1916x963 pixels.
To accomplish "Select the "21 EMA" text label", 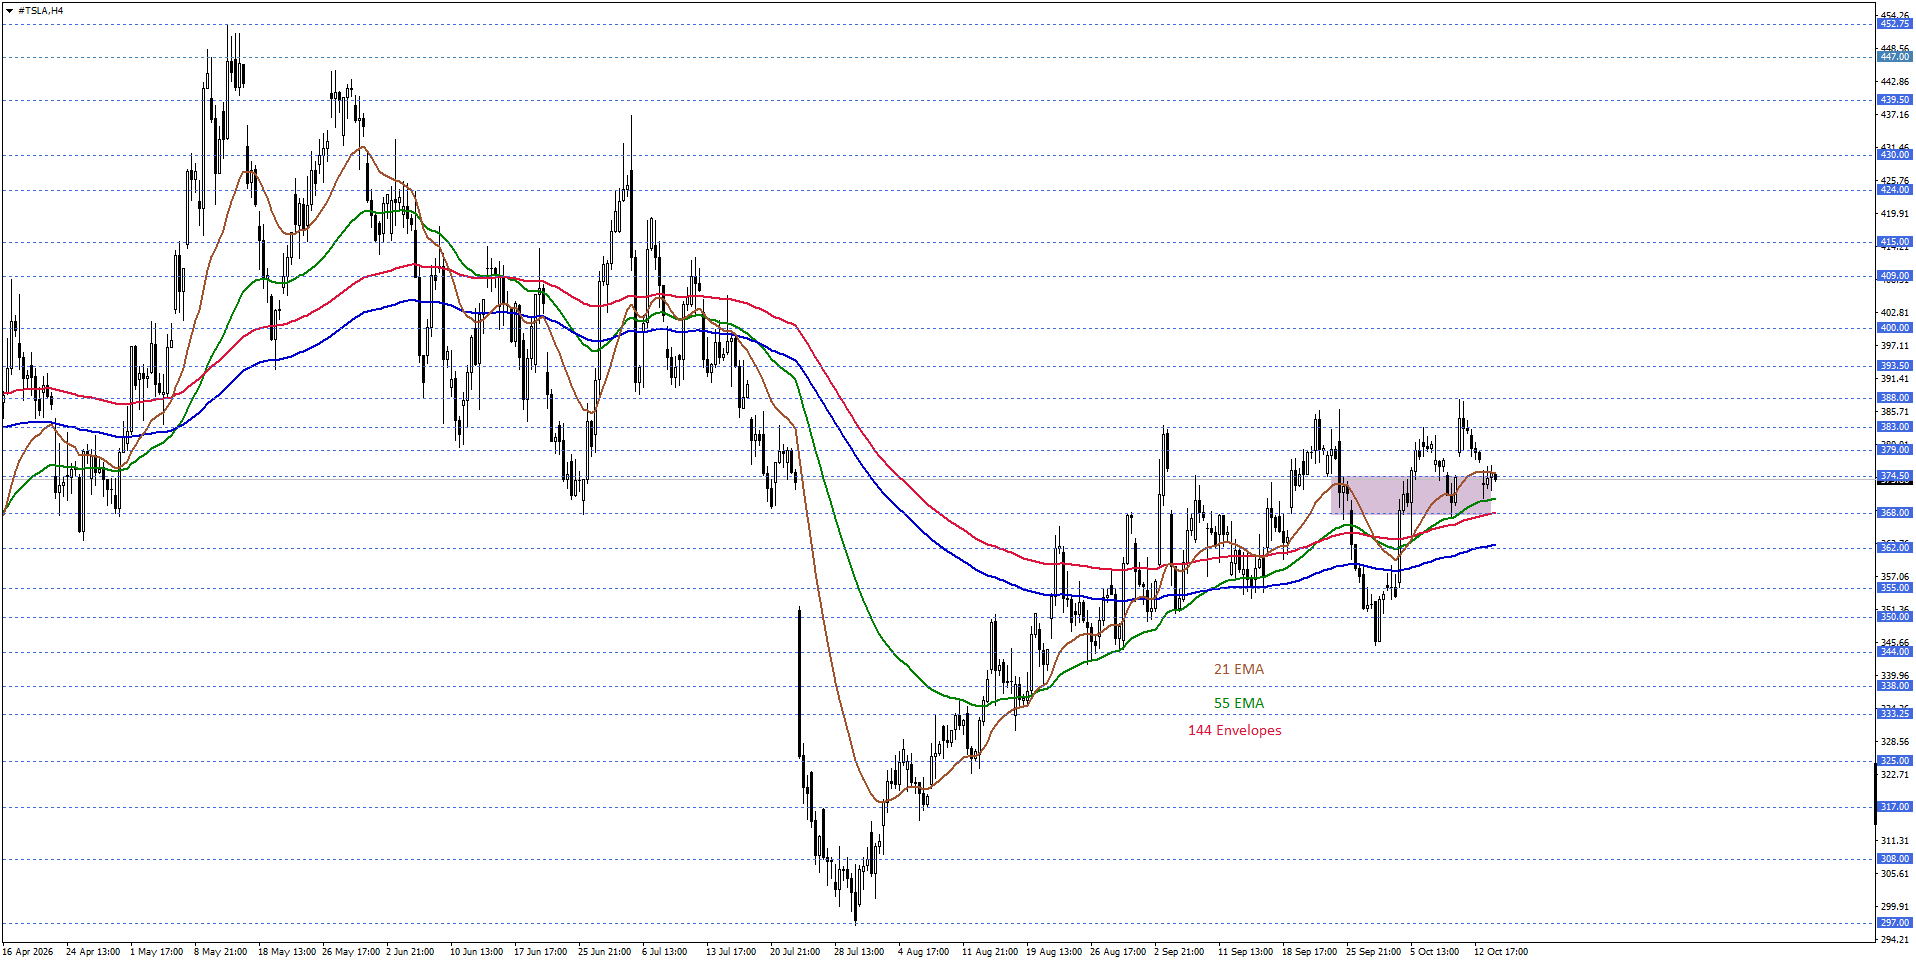I will tap(1239, 669).
